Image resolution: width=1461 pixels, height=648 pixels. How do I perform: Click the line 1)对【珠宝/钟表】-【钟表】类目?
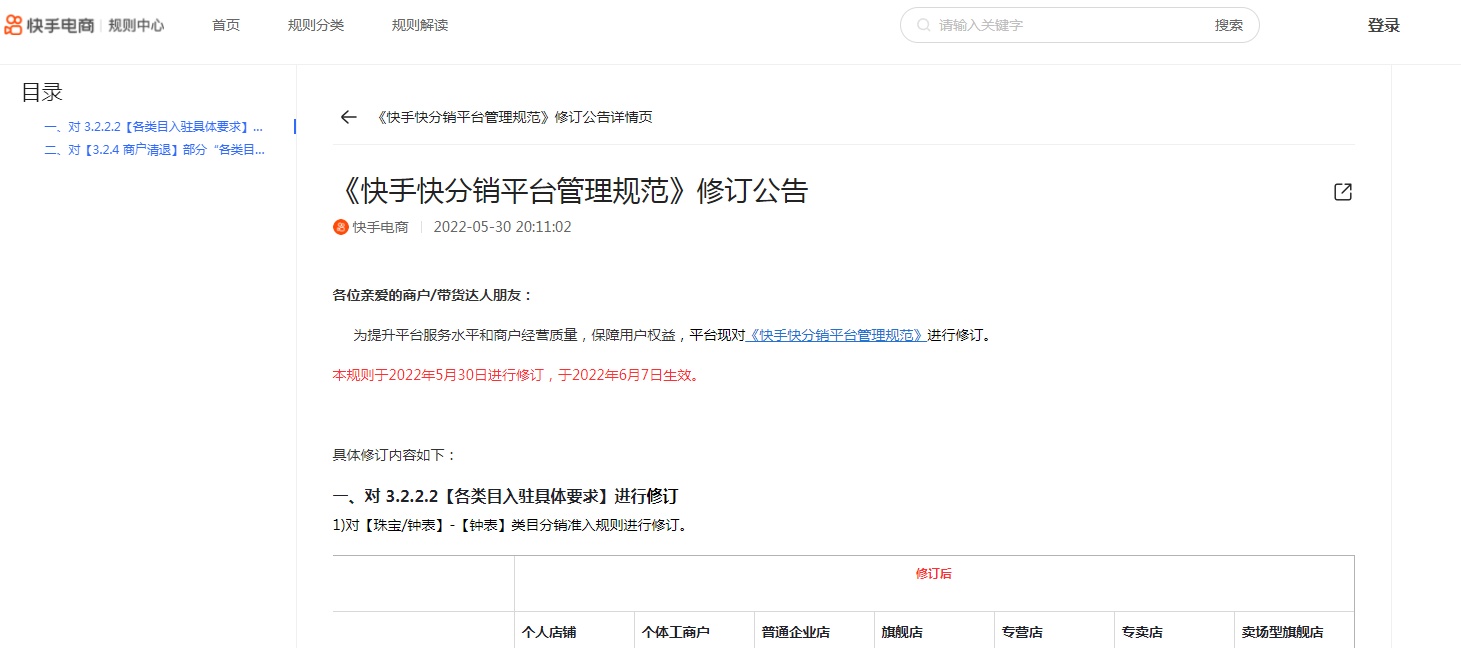point(512,525)
